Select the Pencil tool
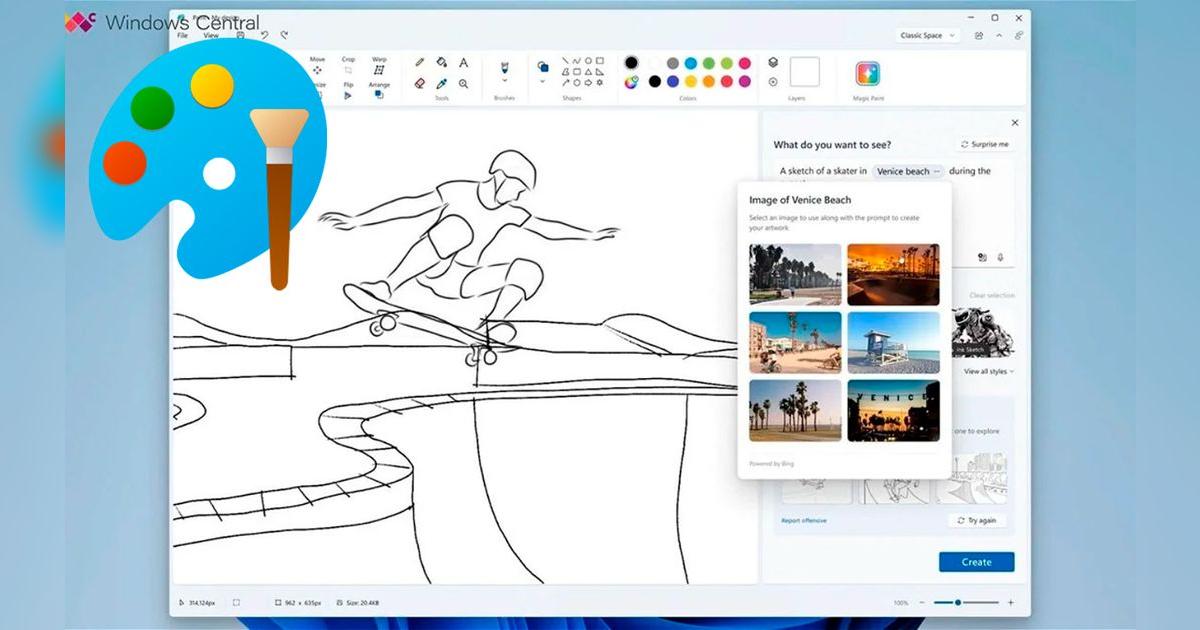Viewport: 1200px width, 630px height. (419, 62)
